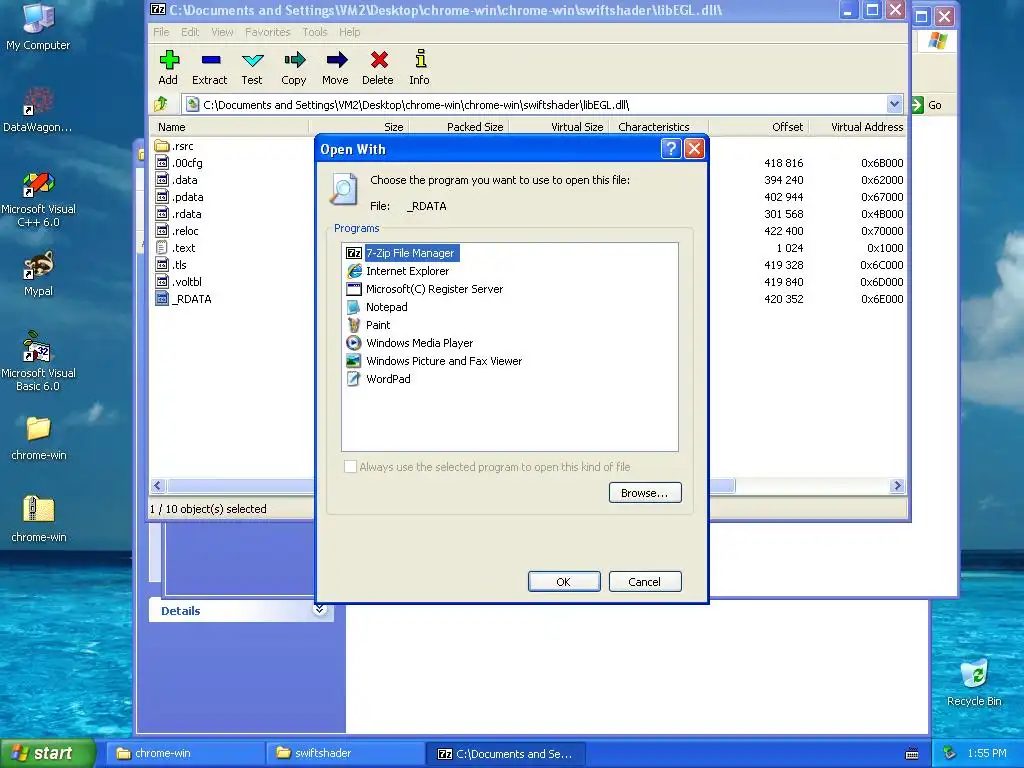Click the Copy toolbar icon

(x=294, y=67)
